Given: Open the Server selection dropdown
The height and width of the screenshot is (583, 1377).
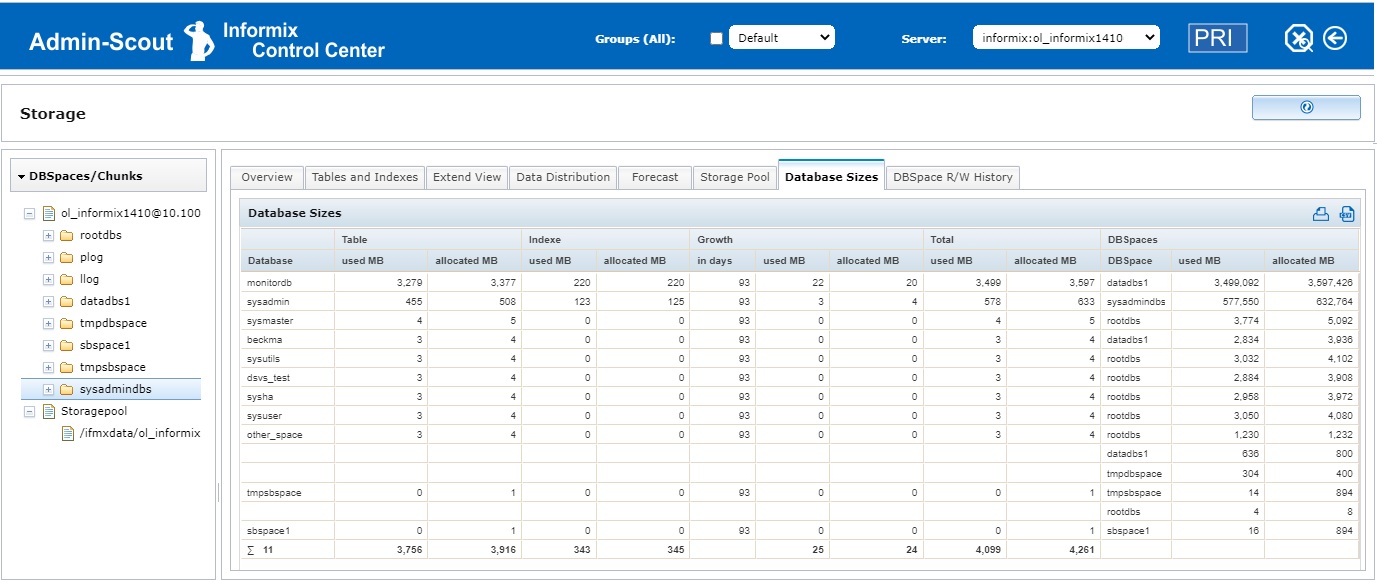Looking at the screenshot, I should (x=1066, y=38).
